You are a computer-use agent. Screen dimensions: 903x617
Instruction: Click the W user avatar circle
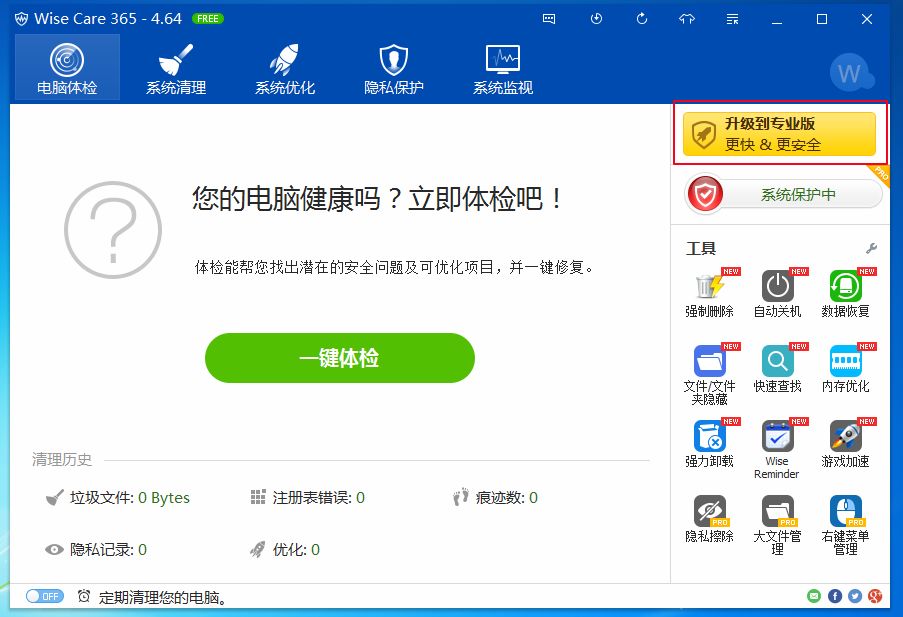pos(851,72)
